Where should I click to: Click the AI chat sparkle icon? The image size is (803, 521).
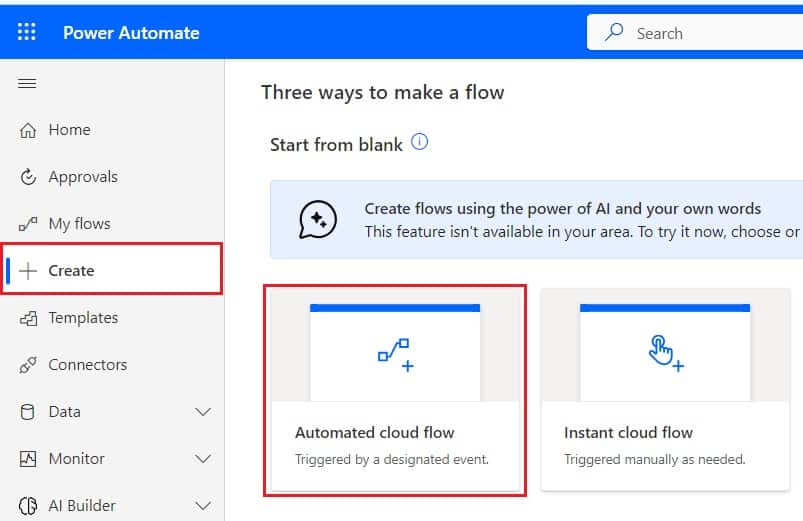pyautogui.click(x=318, y=219)
